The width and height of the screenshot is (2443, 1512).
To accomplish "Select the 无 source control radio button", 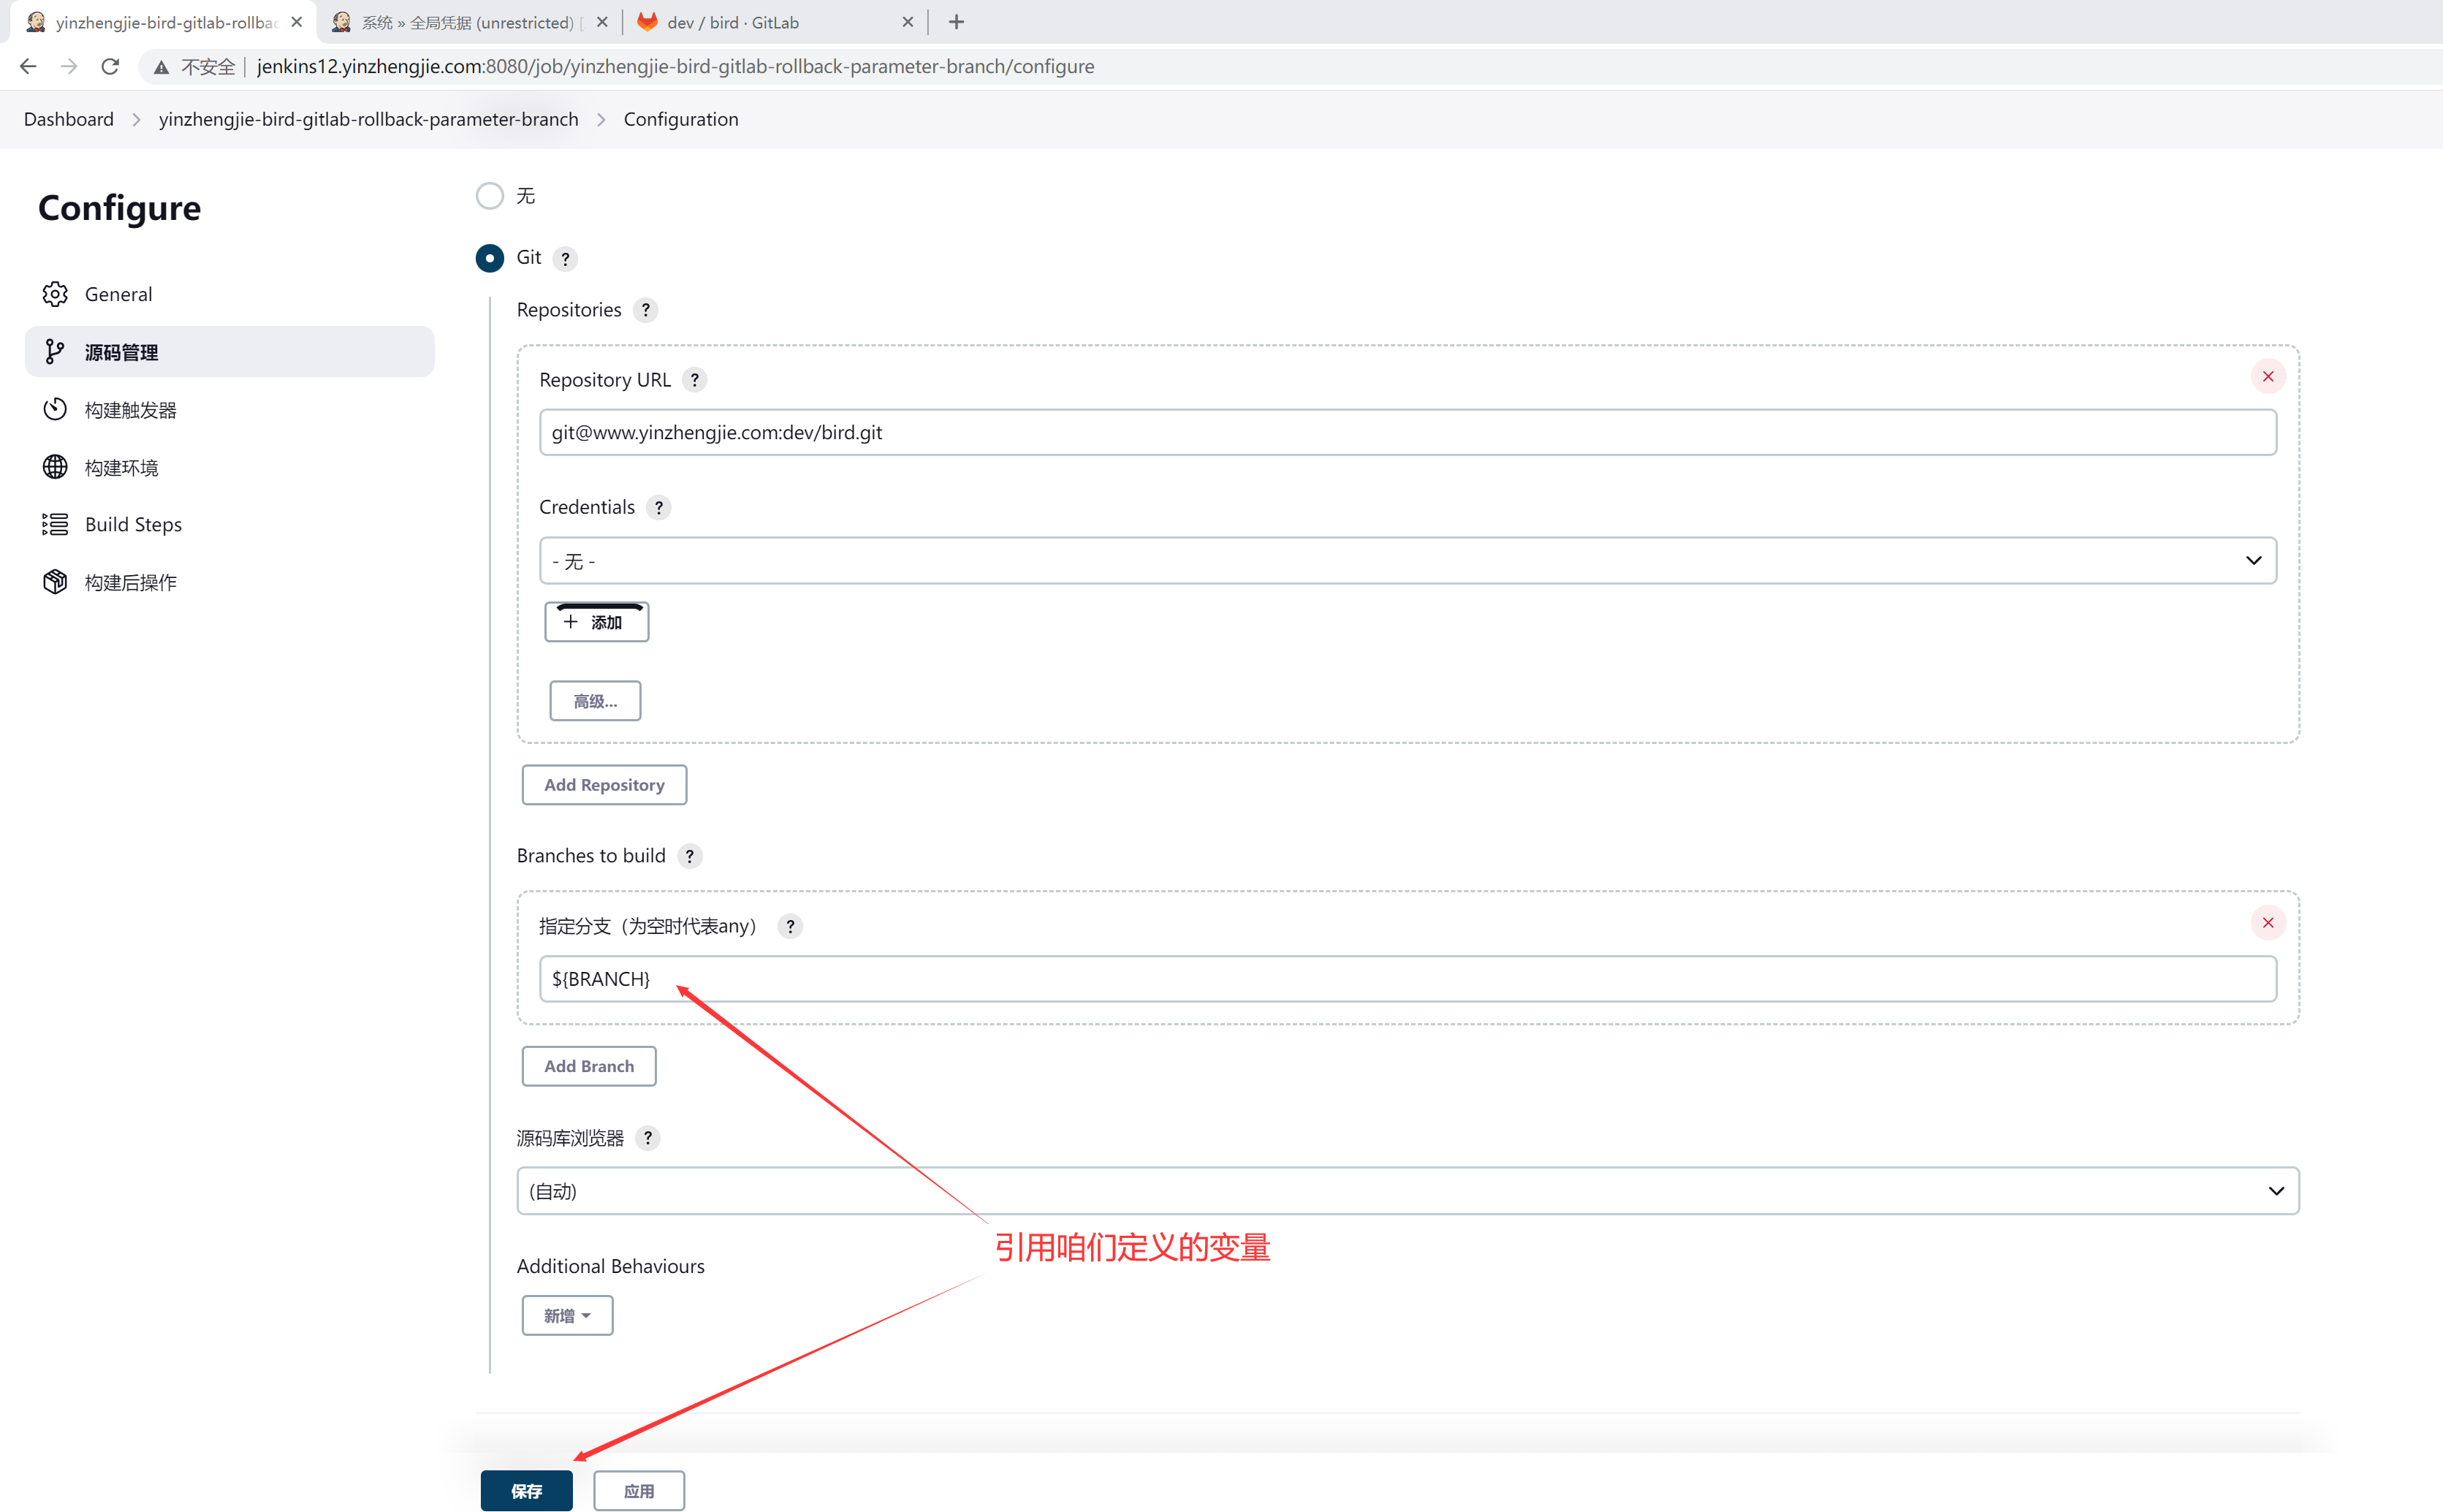I will coord(489,196).
